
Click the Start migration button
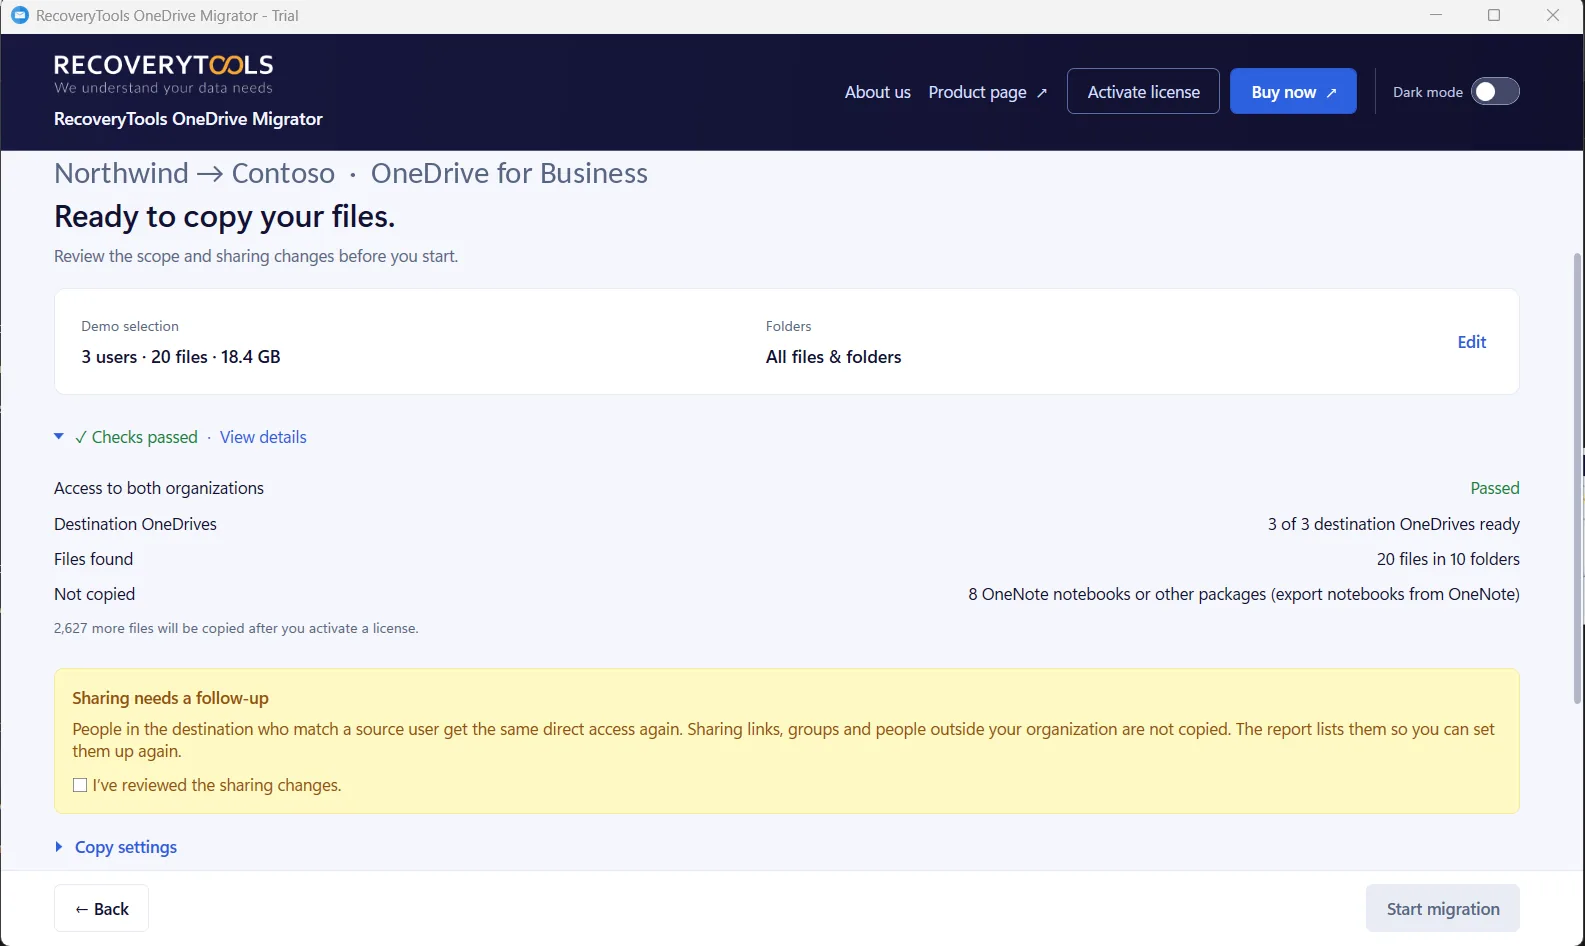point(1443,908)
